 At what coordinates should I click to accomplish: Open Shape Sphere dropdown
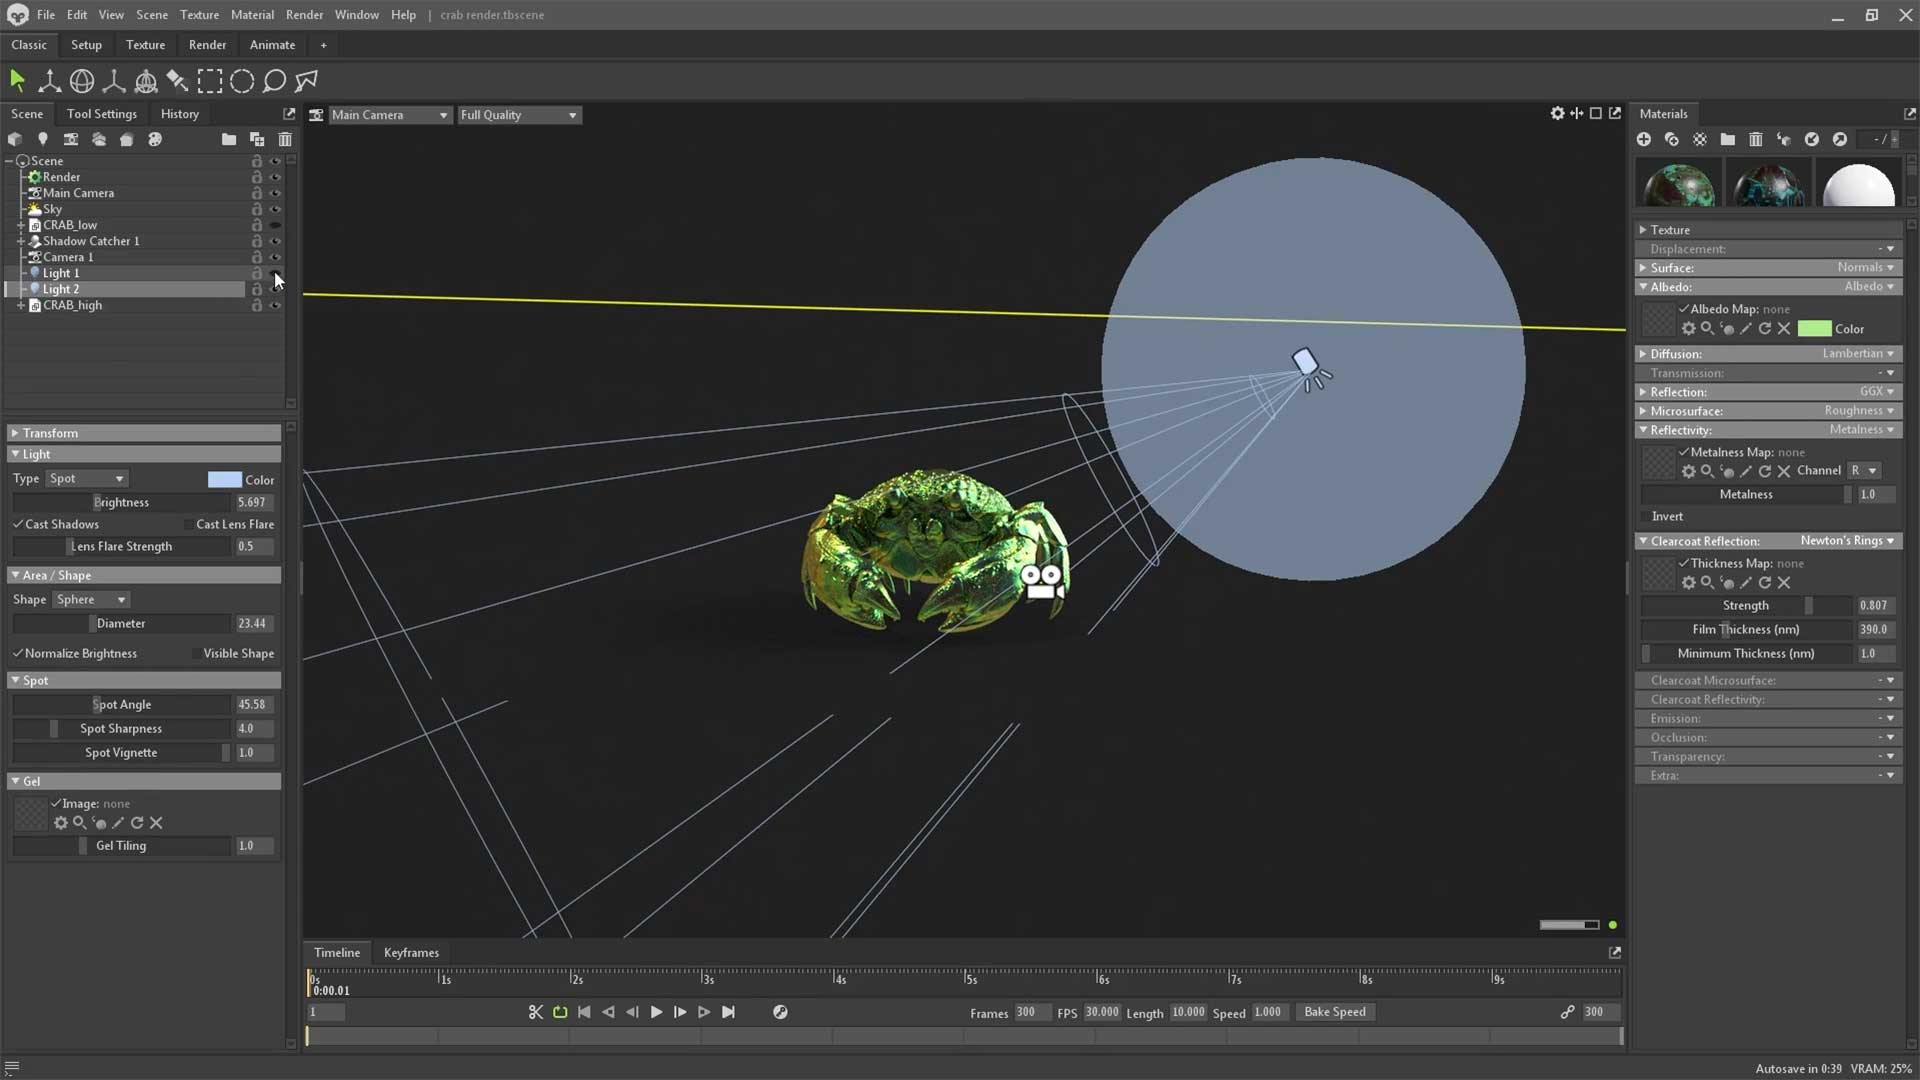tap(90, 599)
